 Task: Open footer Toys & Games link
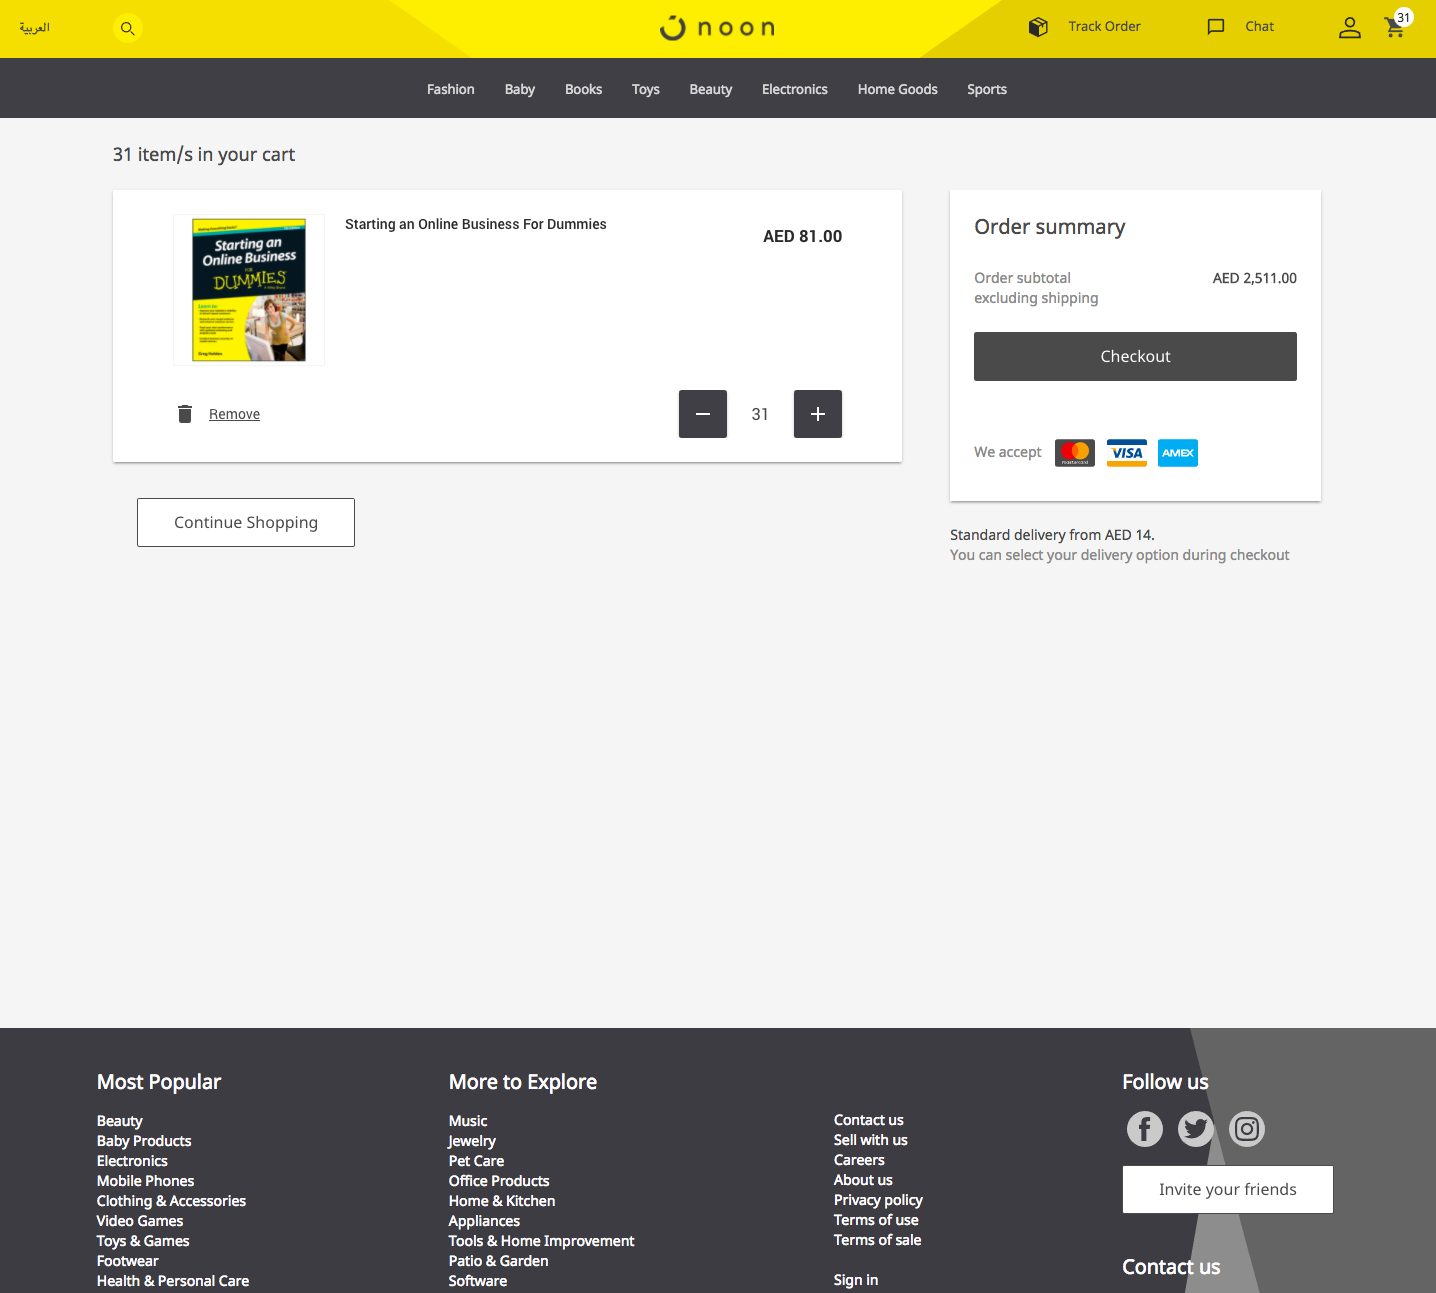[x=143, y=1241]
